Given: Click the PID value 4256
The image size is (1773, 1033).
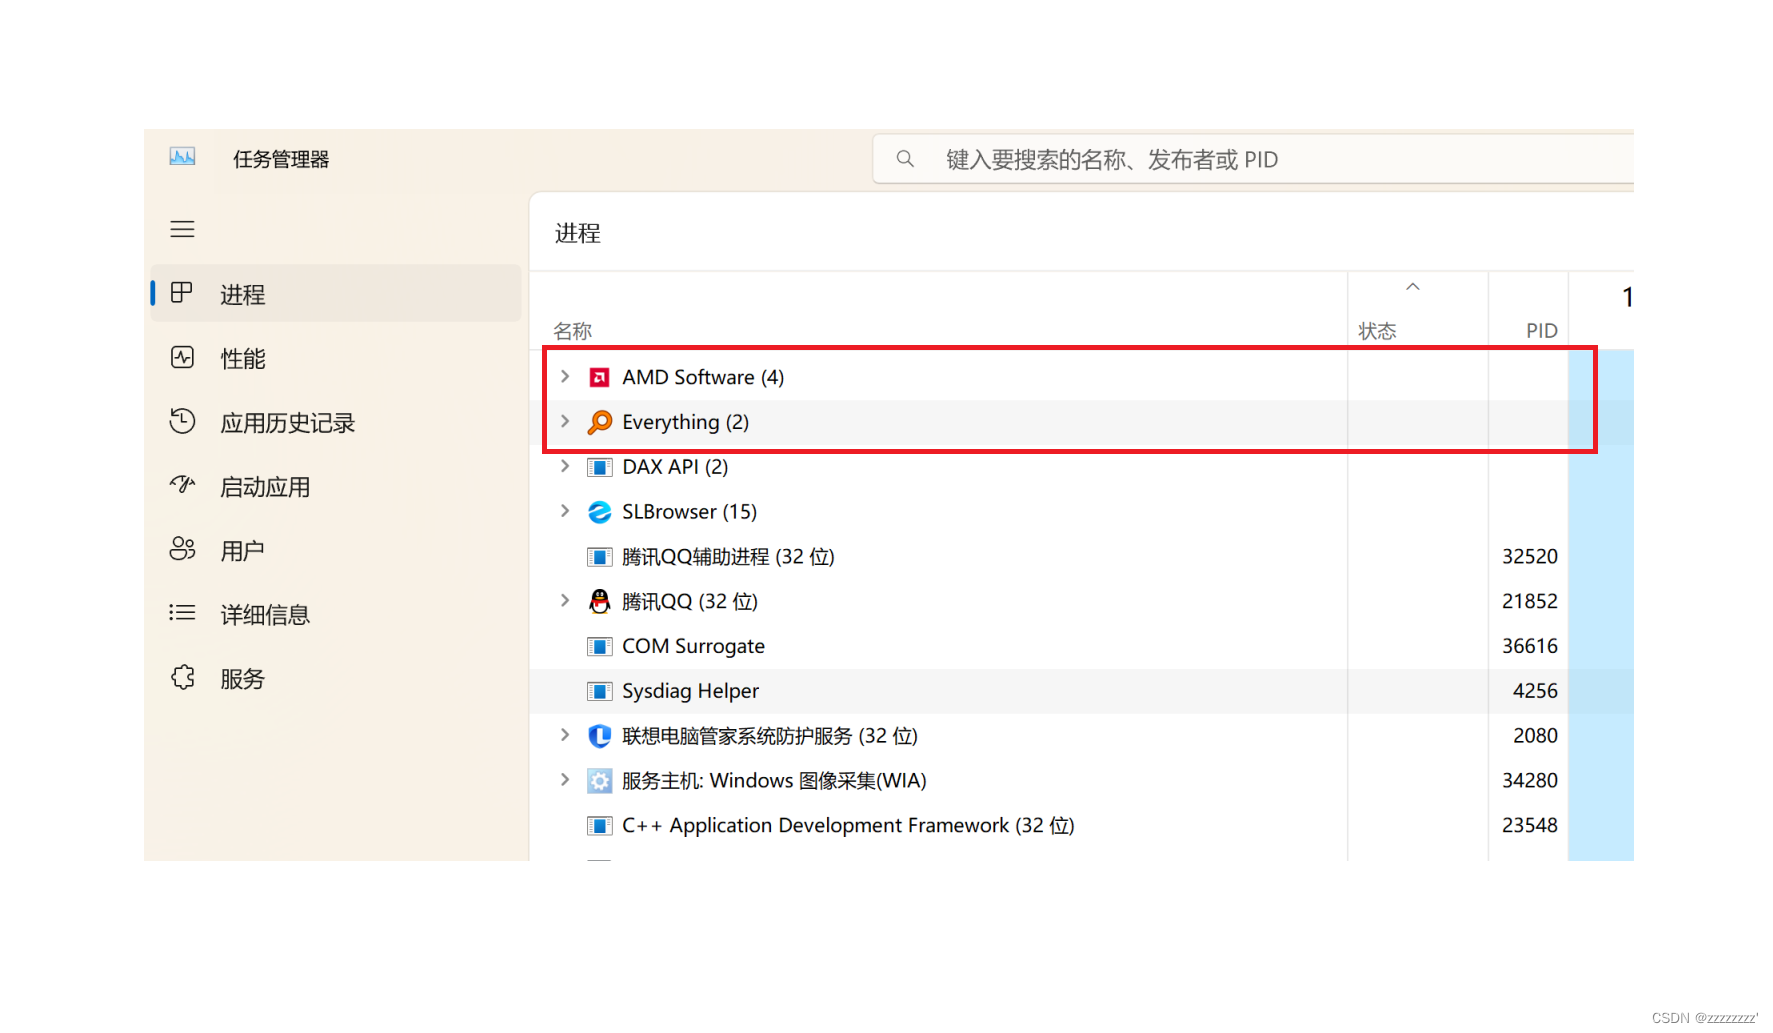Looking at the screenshot, I should (x=1535, y=691).
